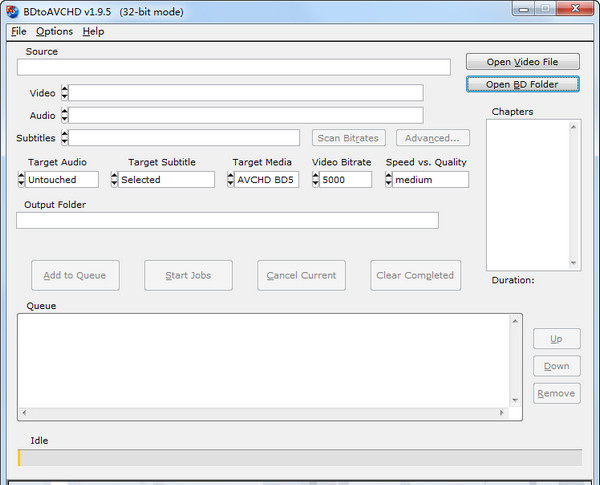This screenshot has height=485, width=600.
Task: Change Target Media AVCHD BD5 spinner
Action: pos(231,180)
